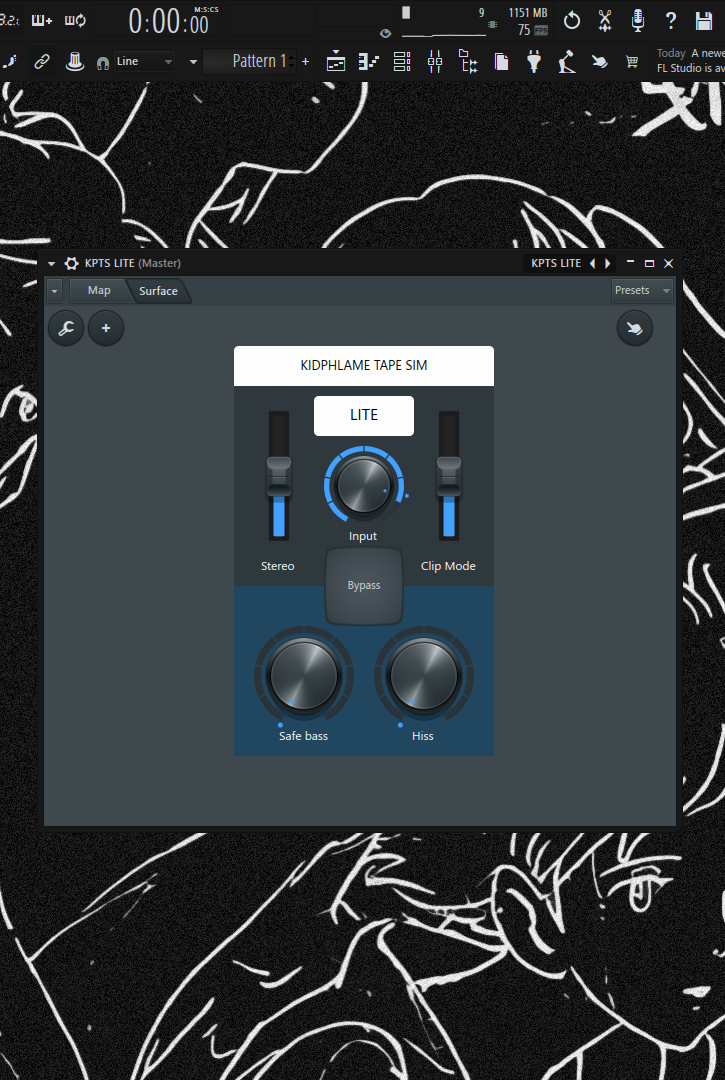
Task: Open the KPTS LITE window title menu arrow
Action: click(x=51, y=264)
